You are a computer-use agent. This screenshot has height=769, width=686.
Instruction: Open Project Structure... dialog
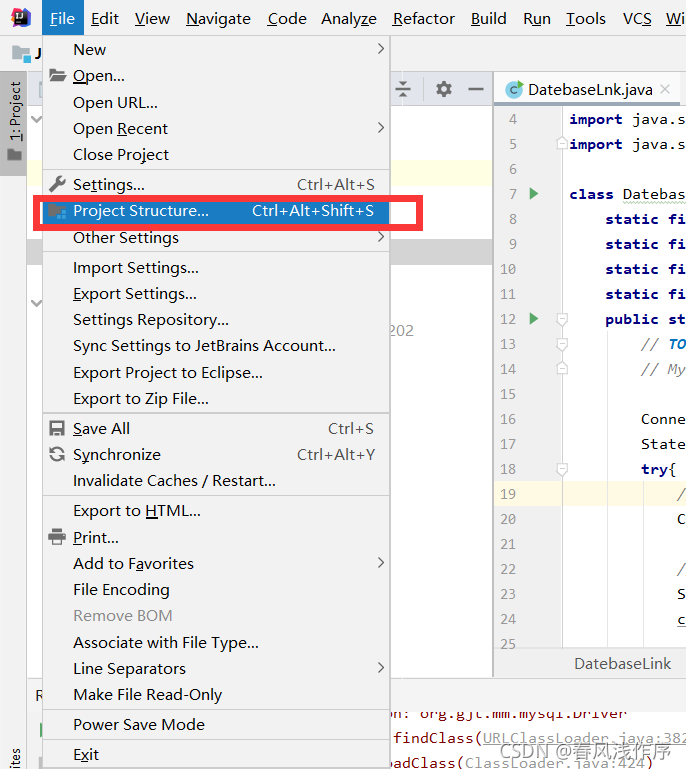click(216, 211)
